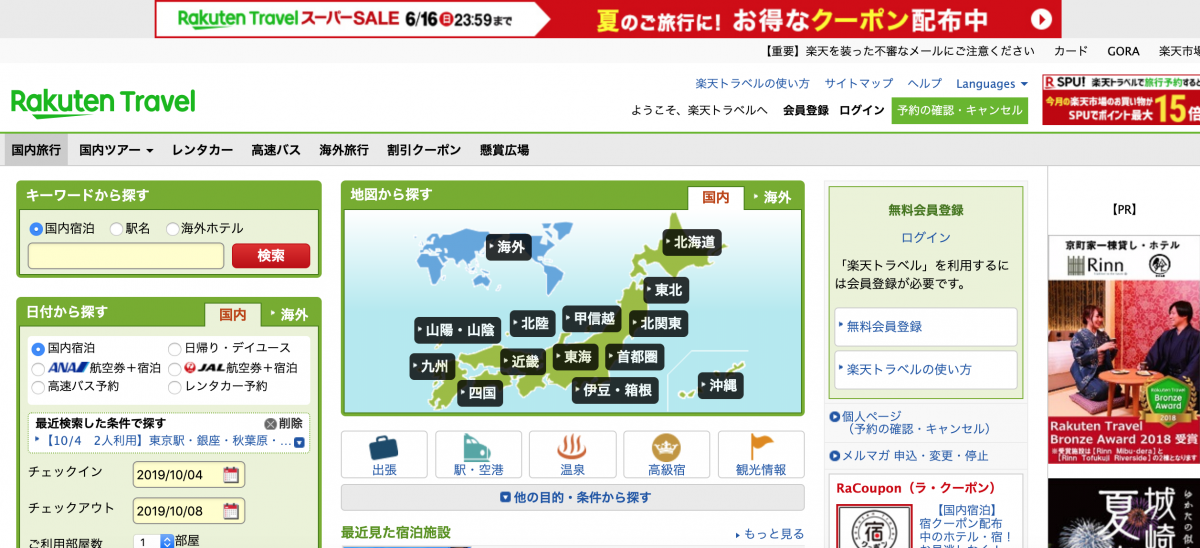Select レンタカー予約 radio button

pos(174,386)
